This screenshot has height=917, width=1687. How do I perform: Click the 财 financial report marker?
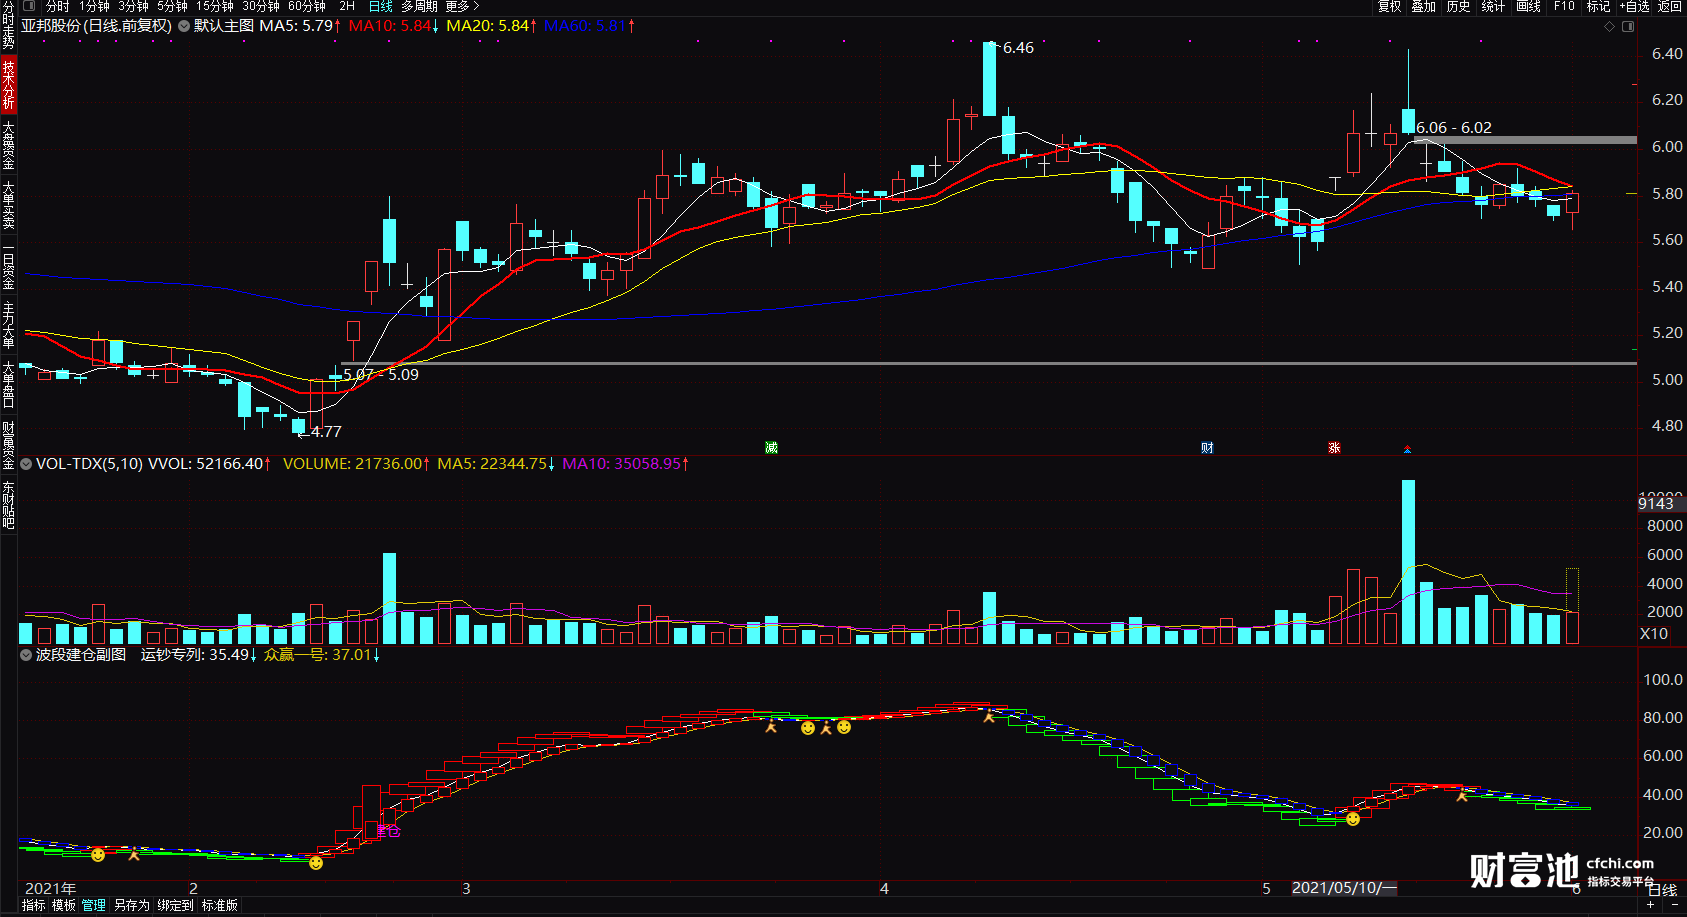[x=1207, y=447]
